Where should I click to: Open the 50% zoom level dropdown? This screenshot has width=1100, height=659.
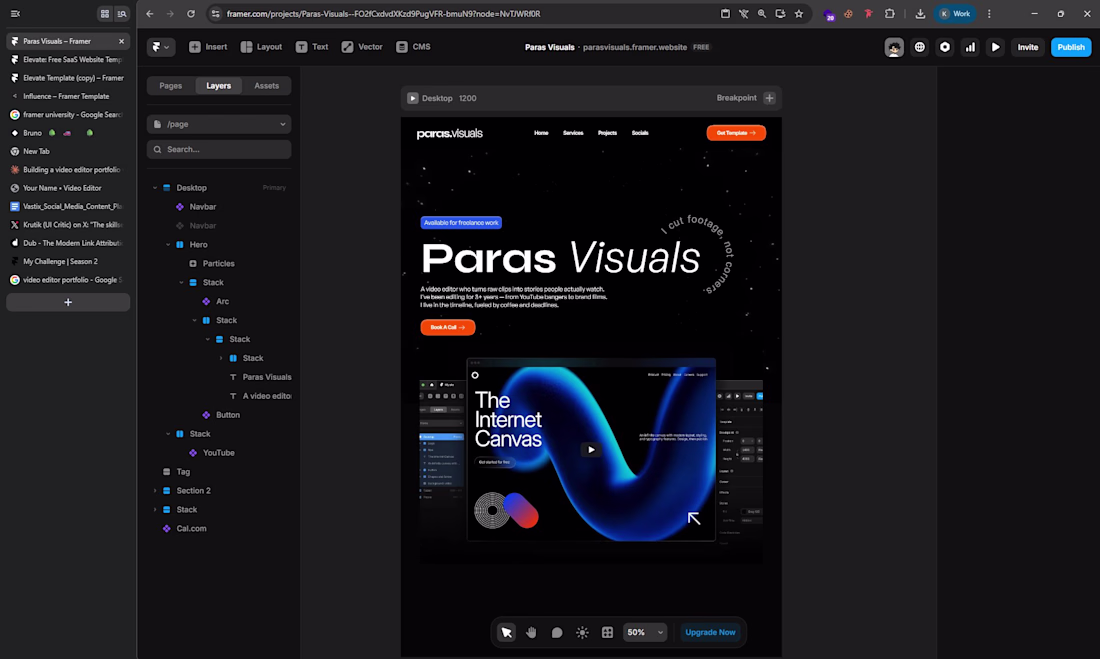tap(645, 632)
